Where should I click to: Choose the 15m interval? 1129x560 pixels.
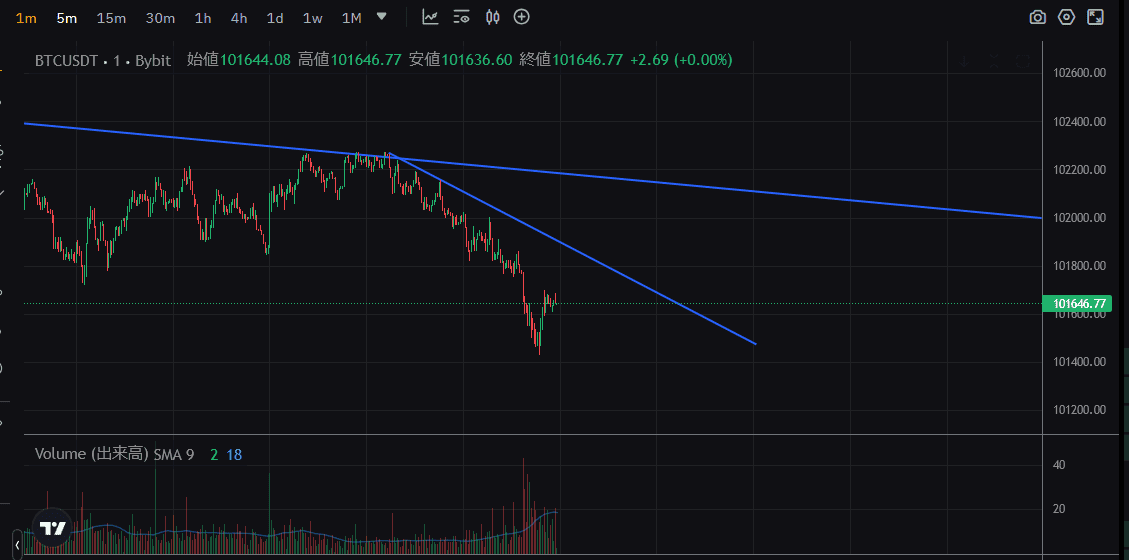pos(111,18)
